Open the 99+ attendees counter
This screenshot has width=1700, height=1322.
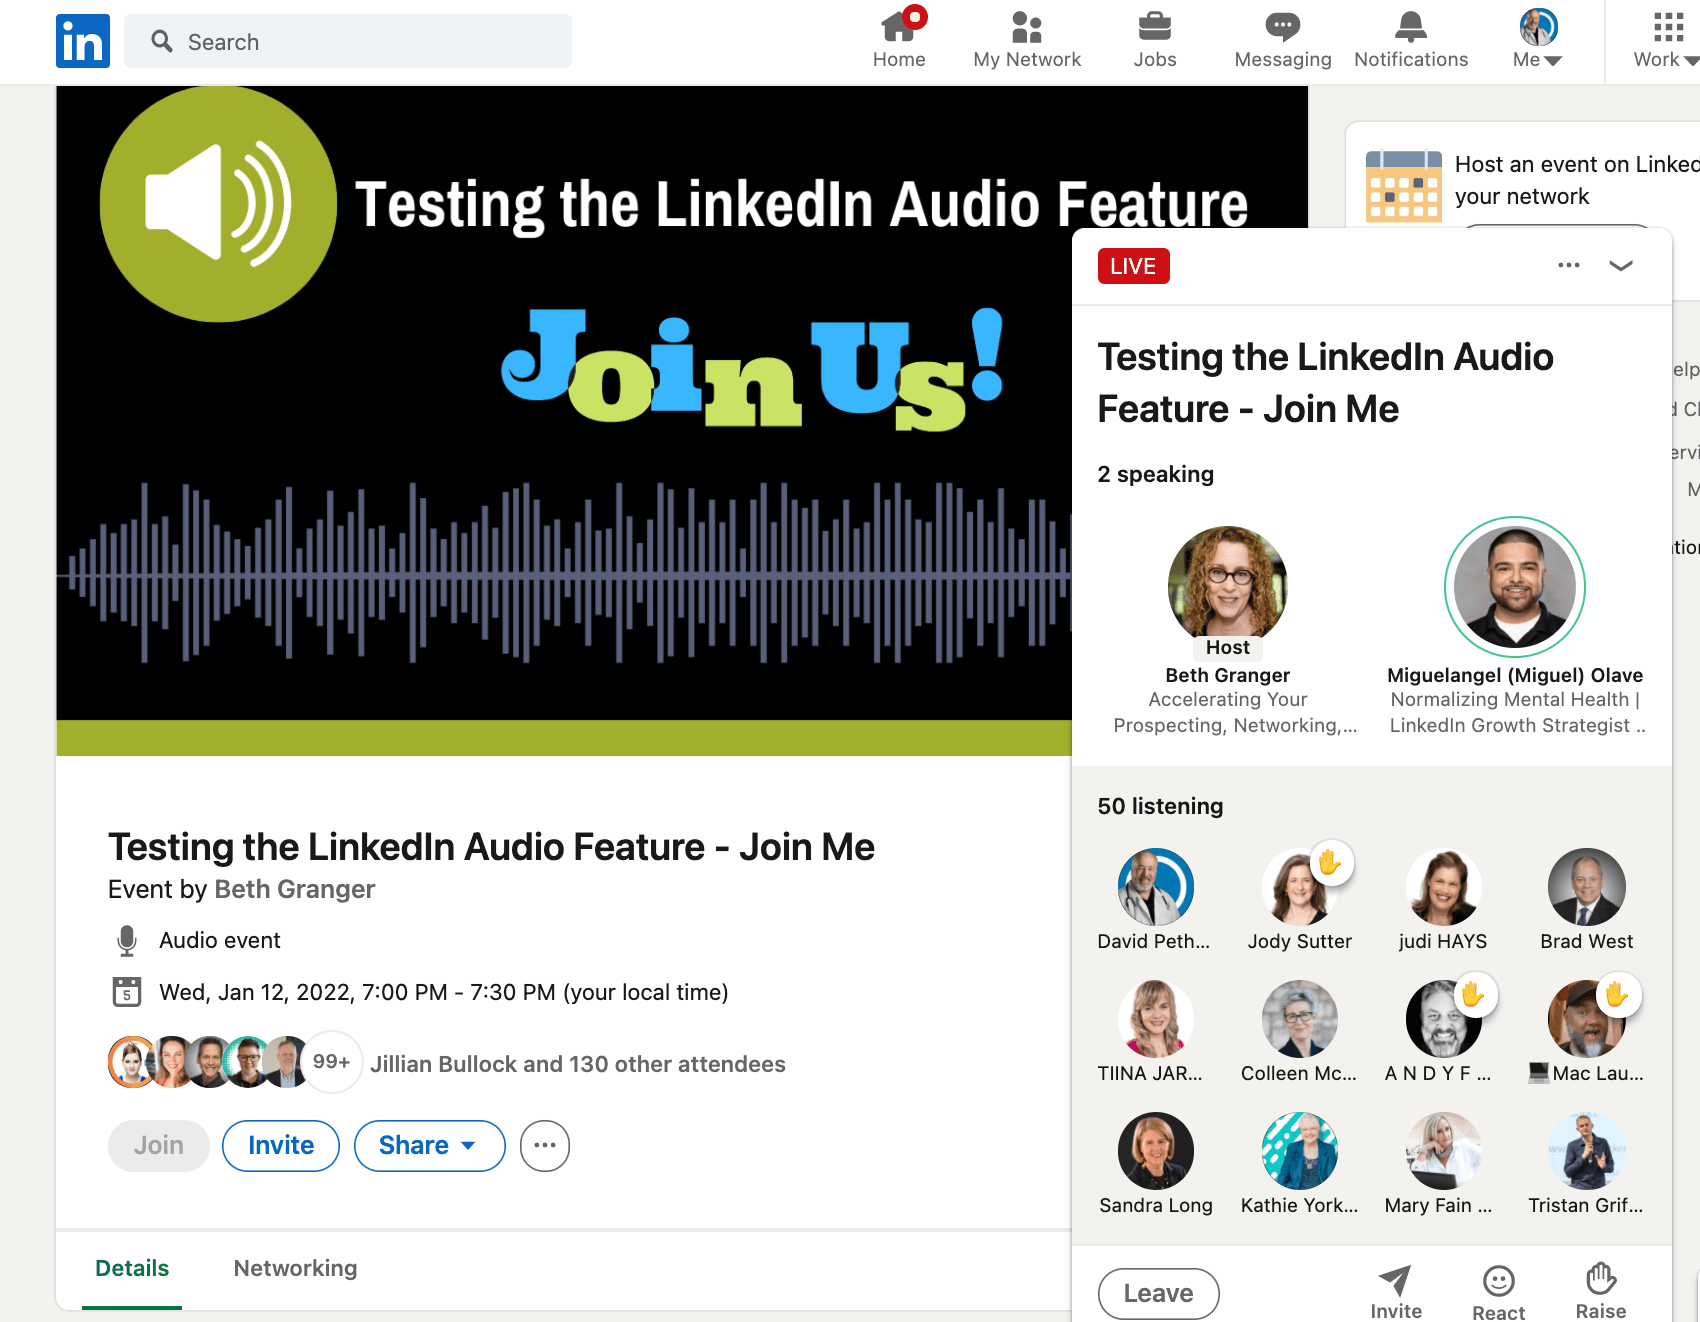point(331,1062)
